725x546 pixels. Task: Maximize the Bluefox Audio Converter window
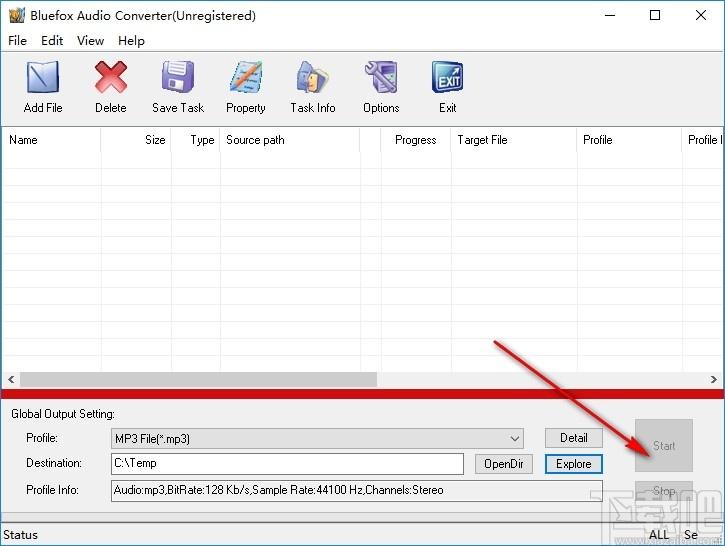(655, 15)
